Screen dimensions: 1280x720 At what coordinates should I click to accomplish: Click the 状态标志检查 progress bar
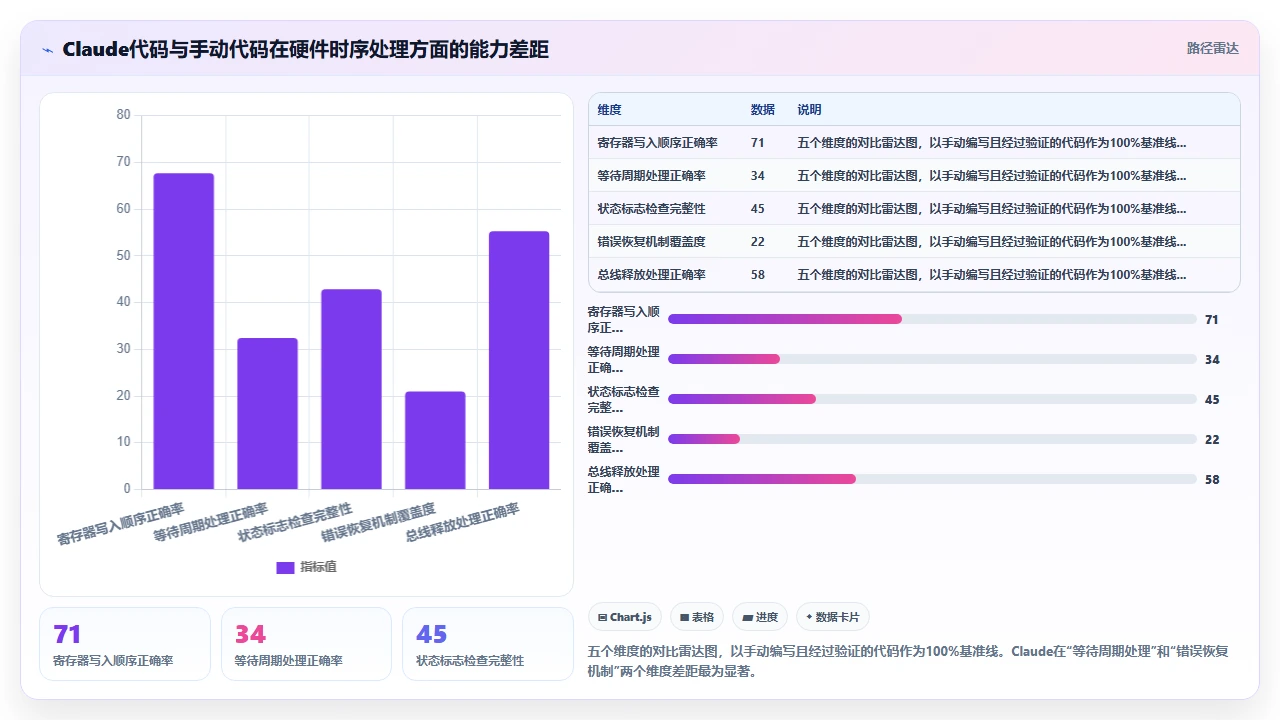pyautogui.click(x=932, y=399)
